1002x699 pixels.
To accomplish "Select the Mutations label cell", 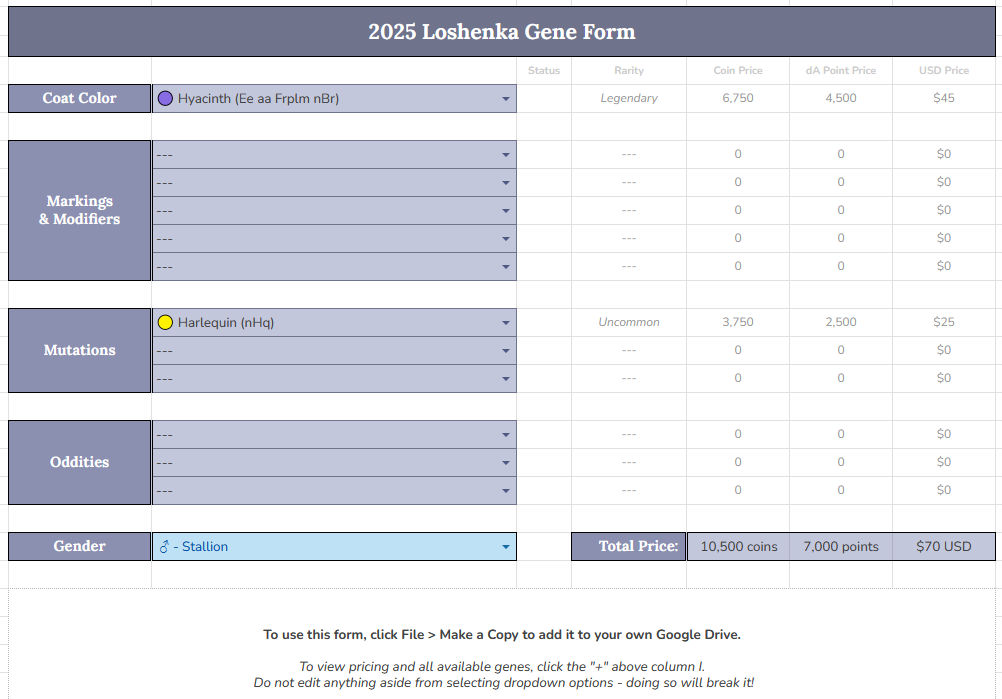I will click(79, 350).
